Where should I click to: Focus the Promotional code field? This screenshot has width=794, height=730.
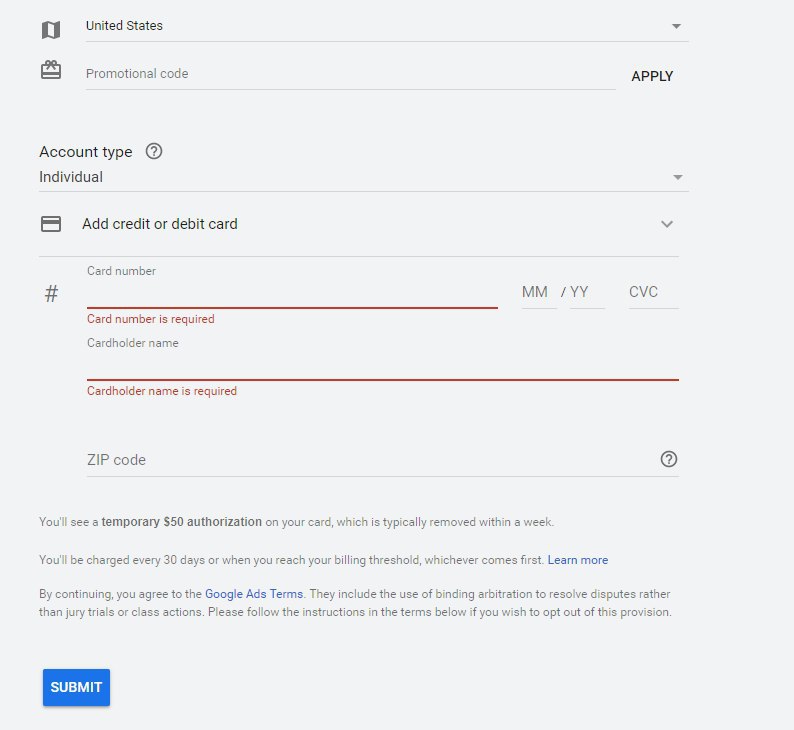350,74
